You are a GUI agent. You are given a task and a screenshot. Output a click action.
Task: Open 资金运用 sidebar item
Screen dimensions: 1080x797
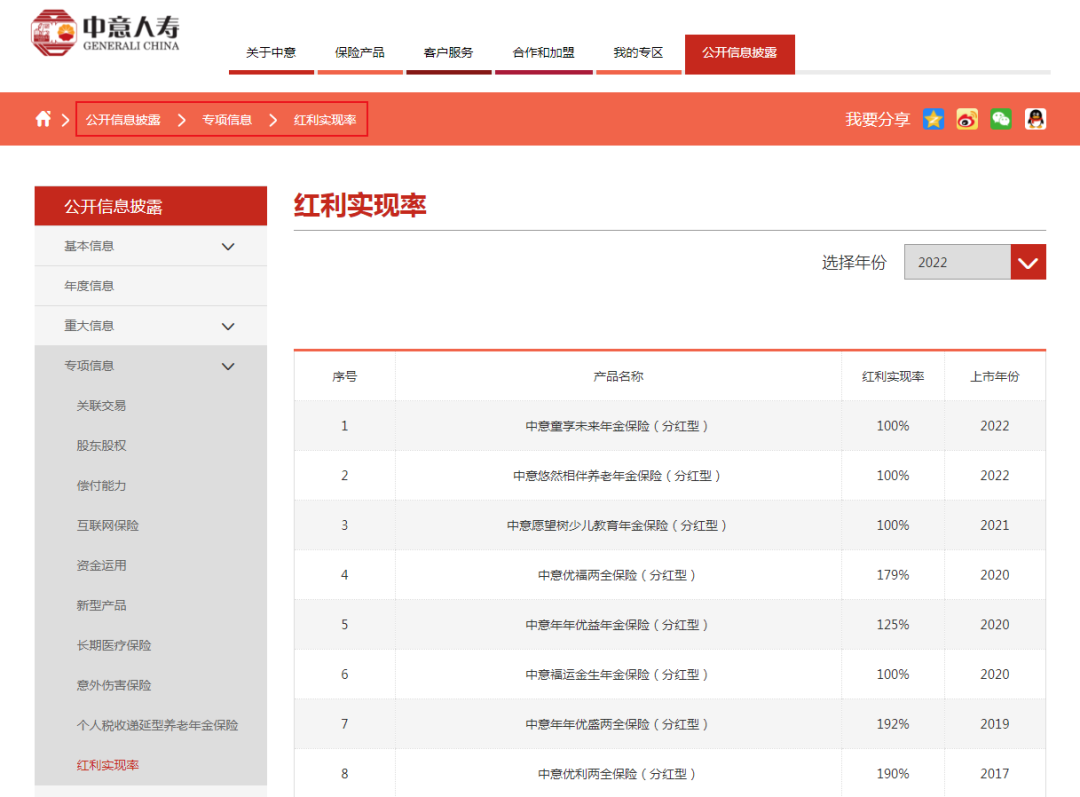coord(101,566)
